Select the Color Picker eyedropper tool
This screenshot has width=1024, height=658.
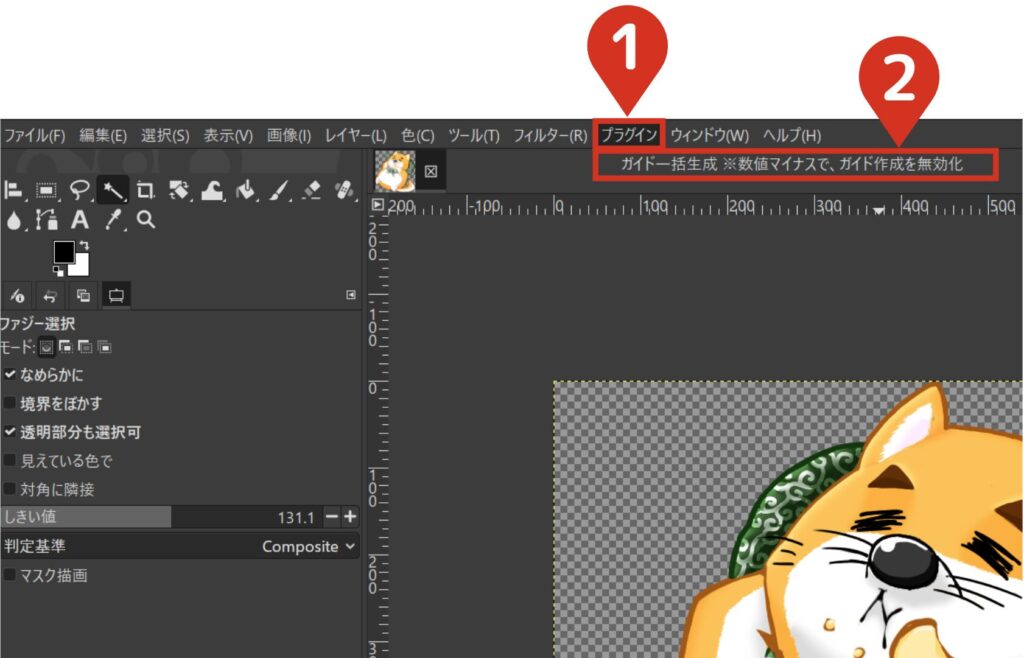point(114,220)
